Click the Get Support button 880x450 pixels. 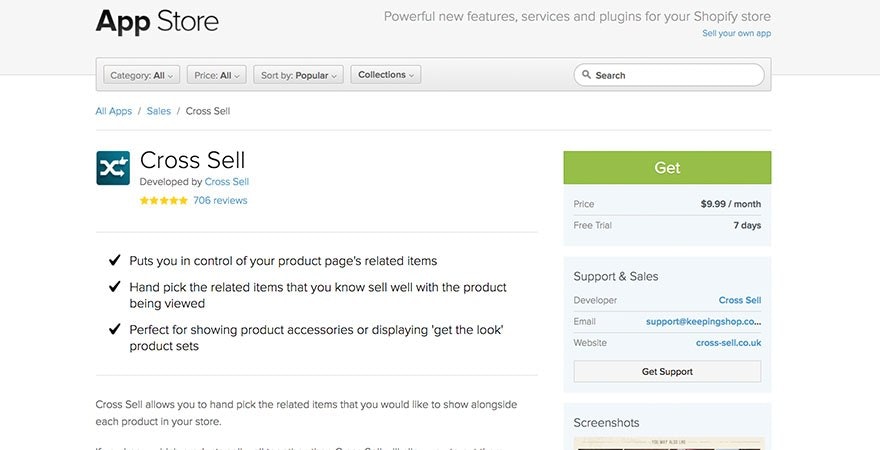[667, 371]
